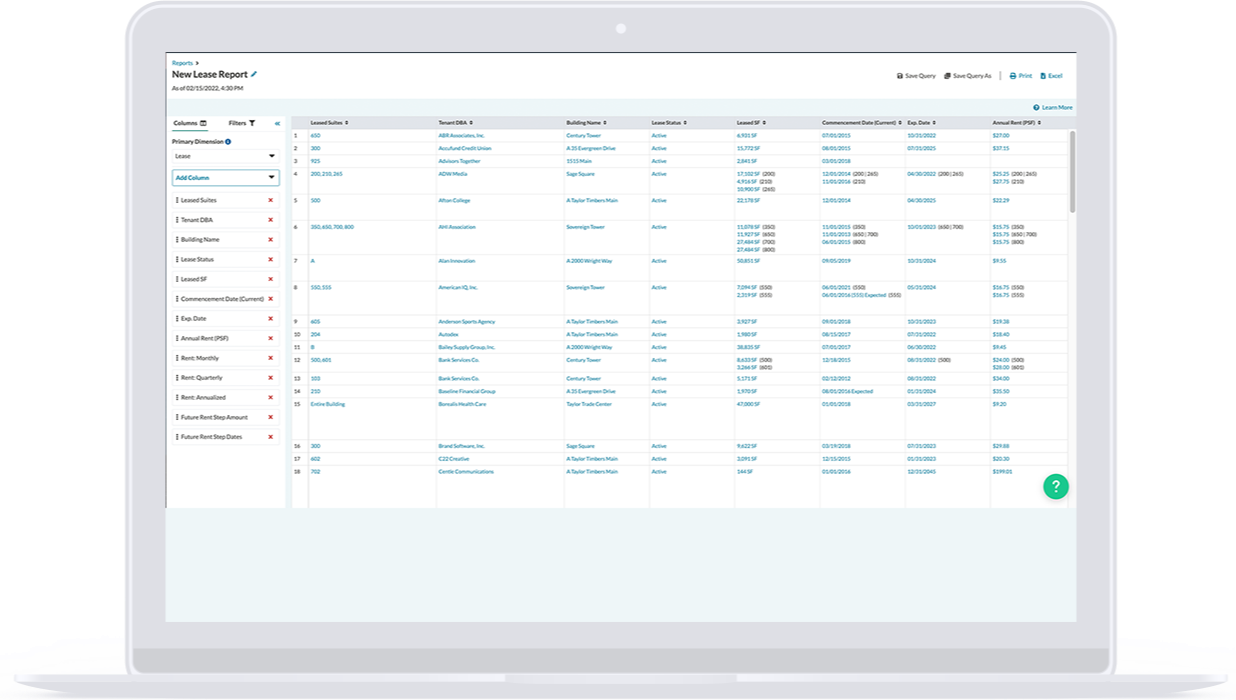Viewport: 1236px width, 700px height.
Task: Click the Primary Dimension info icon
Action: [x=228, y=142]
